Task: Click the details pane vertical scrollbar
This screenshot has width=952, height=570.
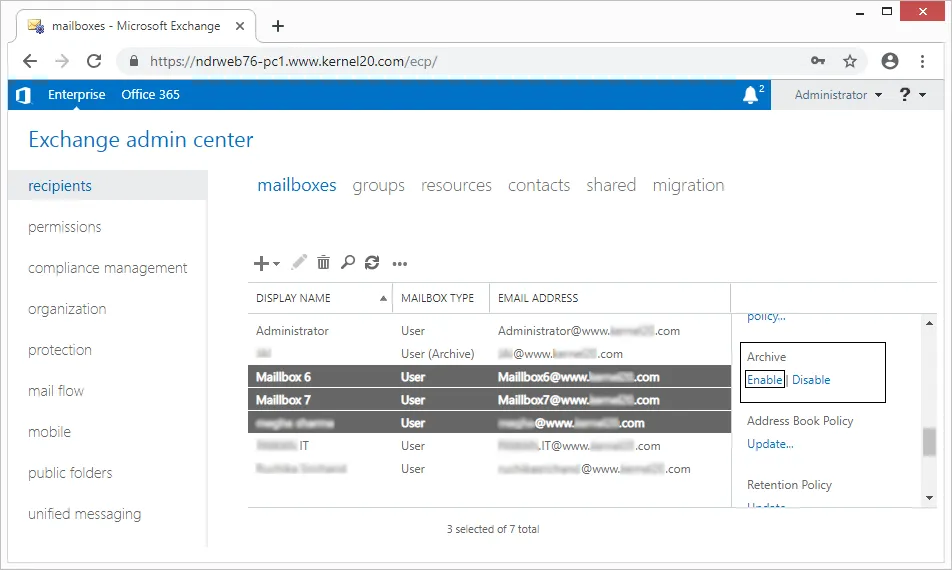Action: (x=929, y=441)
